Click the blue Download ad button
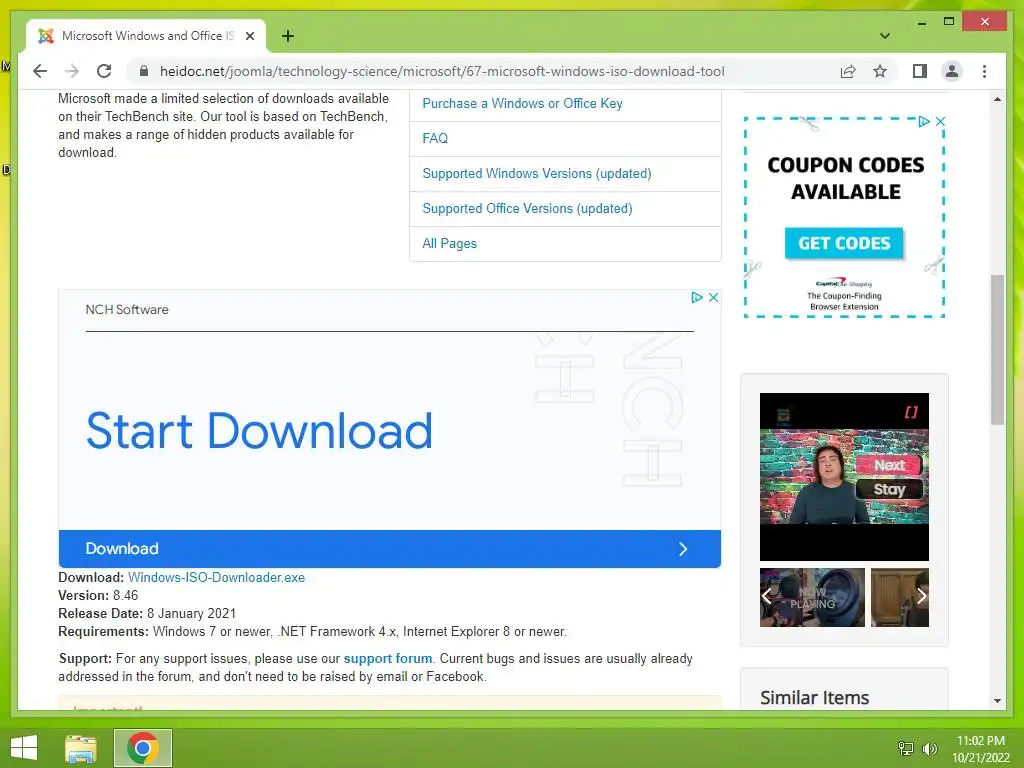Image resolution: width=1024 pixels, height=768 pixels. 389,549
